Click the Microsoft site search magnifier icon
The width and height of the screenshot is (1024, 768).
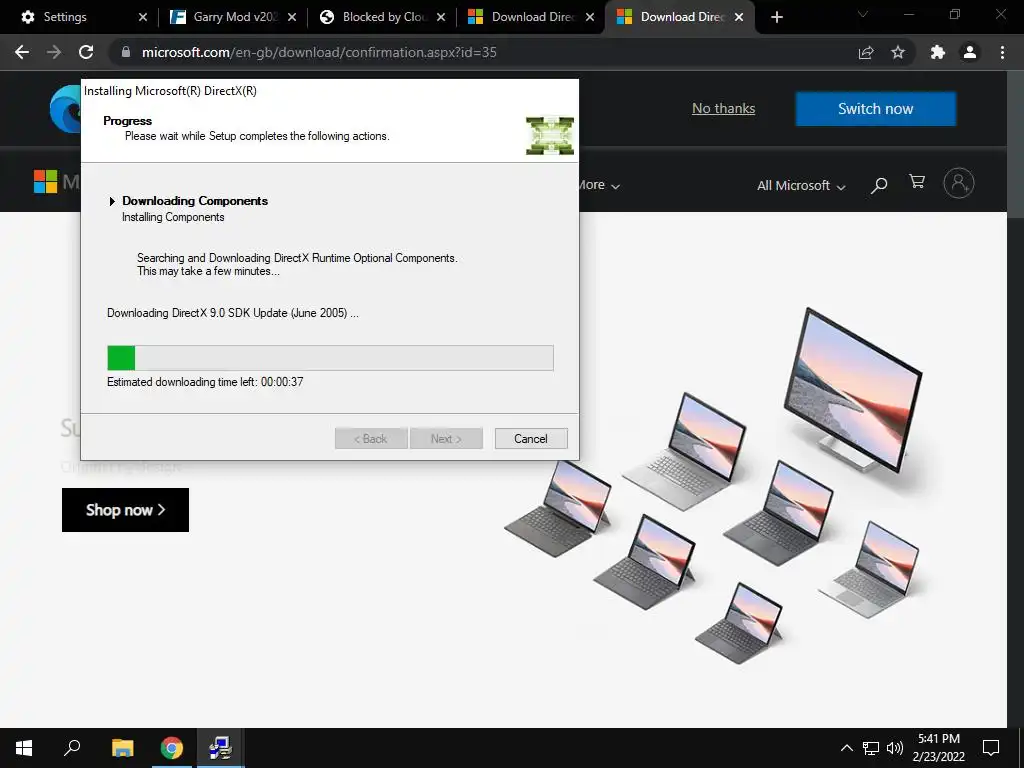tap(879, 185)
